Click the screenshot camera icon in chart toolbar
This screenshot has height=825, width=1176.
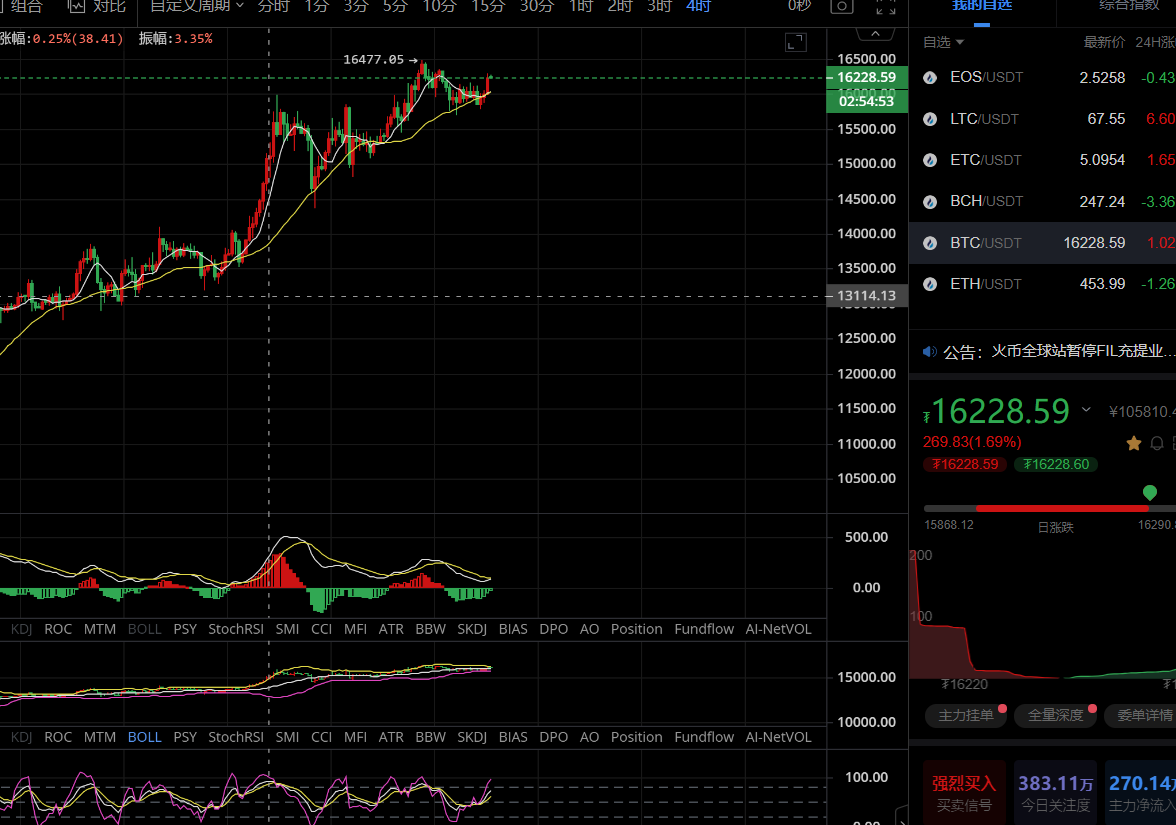pos(842,6)
